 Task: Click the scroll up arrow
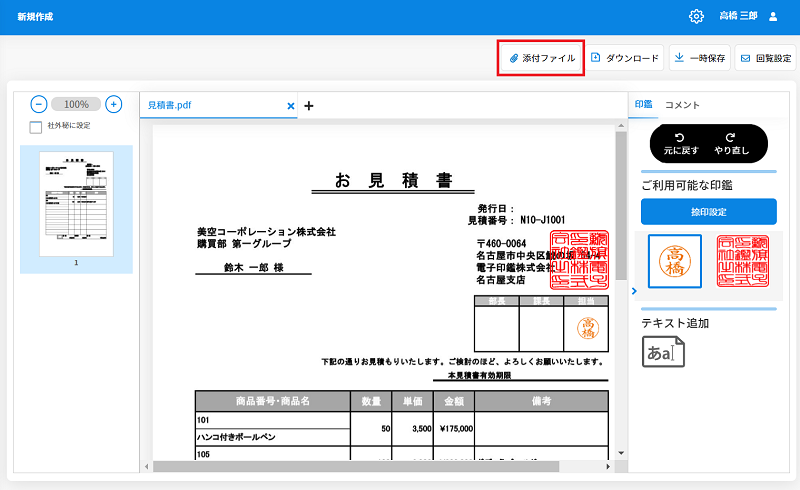pyautogui.click(x=621, y=125)
